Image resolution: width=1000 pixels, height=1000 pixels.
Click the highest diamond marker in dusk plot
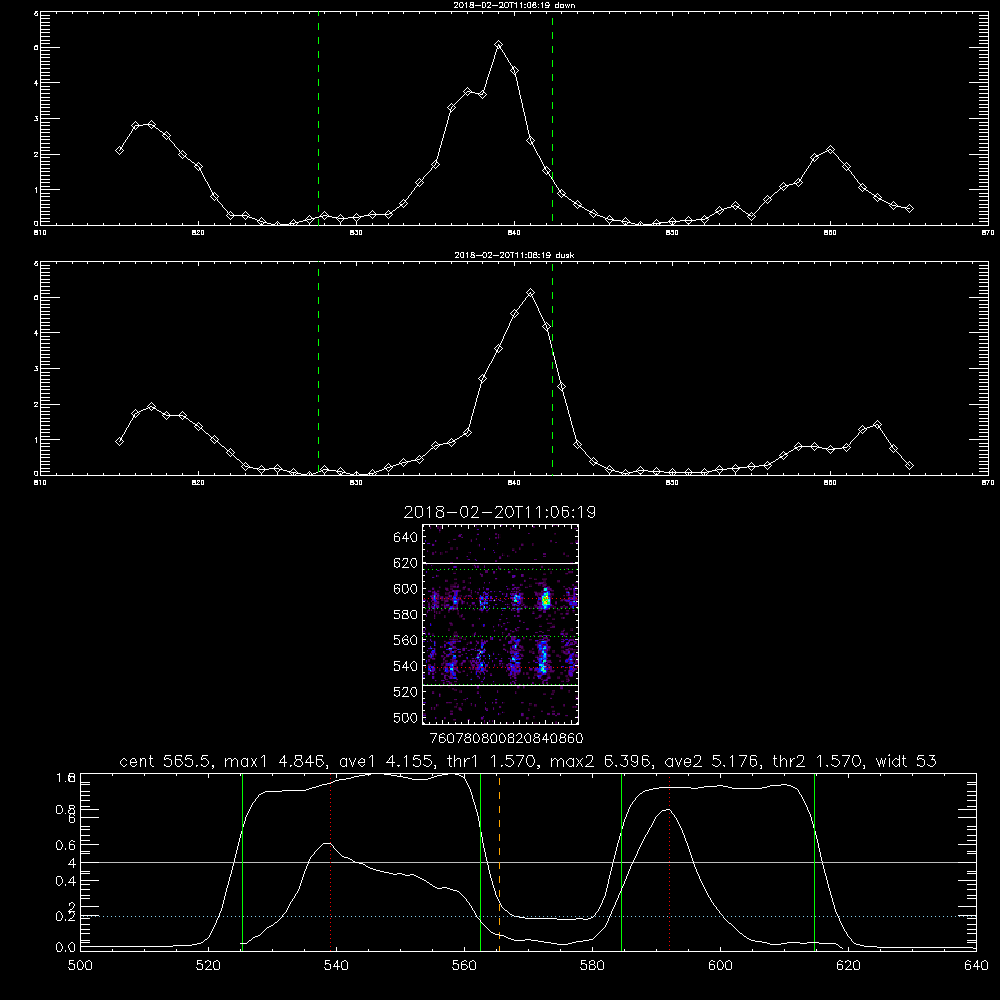click(x=530, y=293)
